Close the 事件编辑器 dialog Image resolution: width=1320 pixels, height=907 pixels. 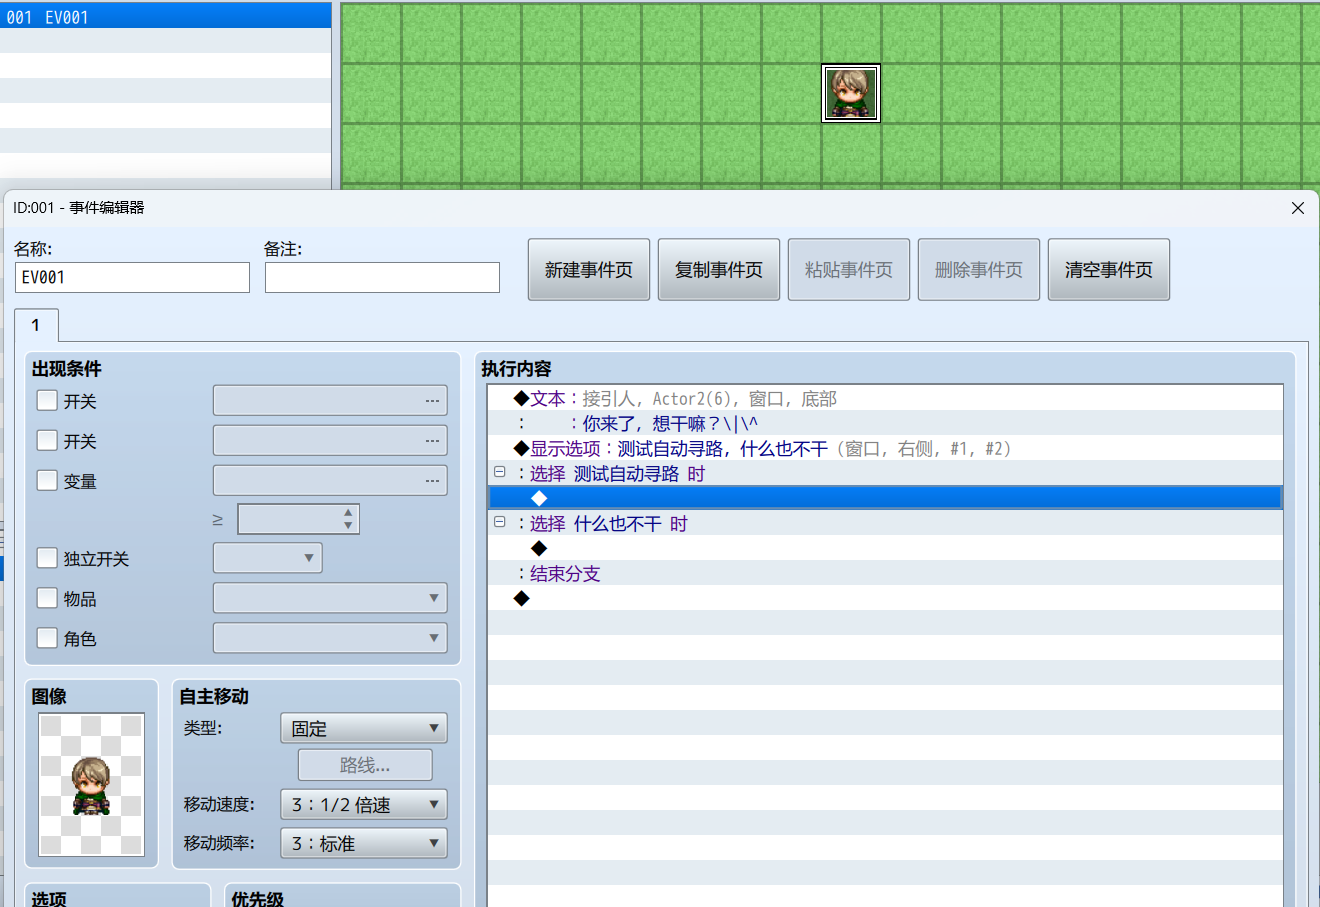(1298, 208)
